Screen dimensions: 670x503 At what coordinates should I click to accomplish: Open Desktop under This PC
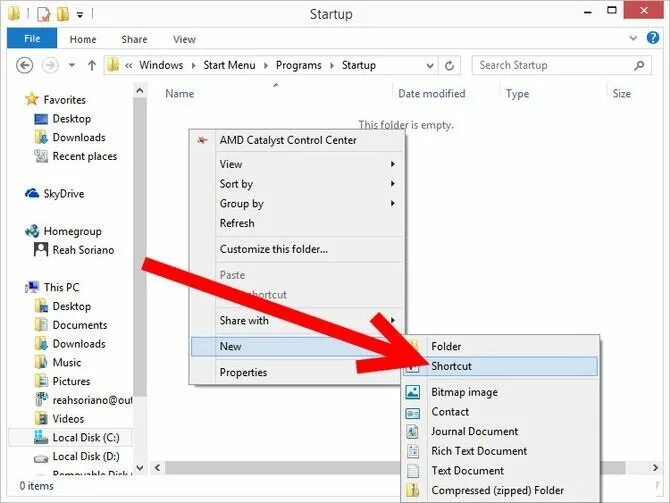click(62, 306)
